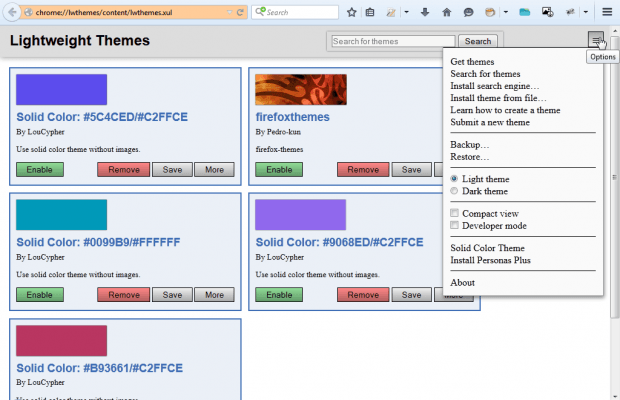Expand the dropdown arrow before hamburger menu

pyautogui.click(x=586, y=12)
